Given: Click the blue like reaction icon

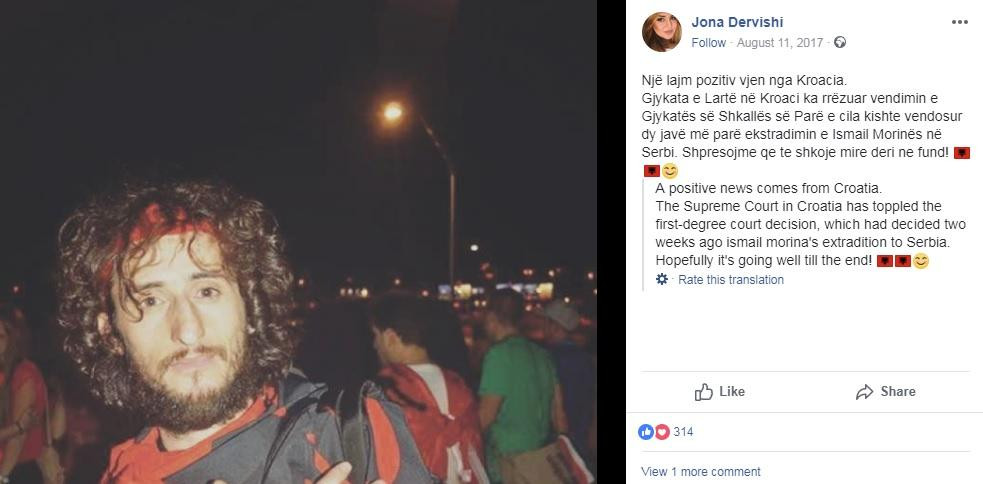Looking at the screenshot, I should tap(646, 432).
